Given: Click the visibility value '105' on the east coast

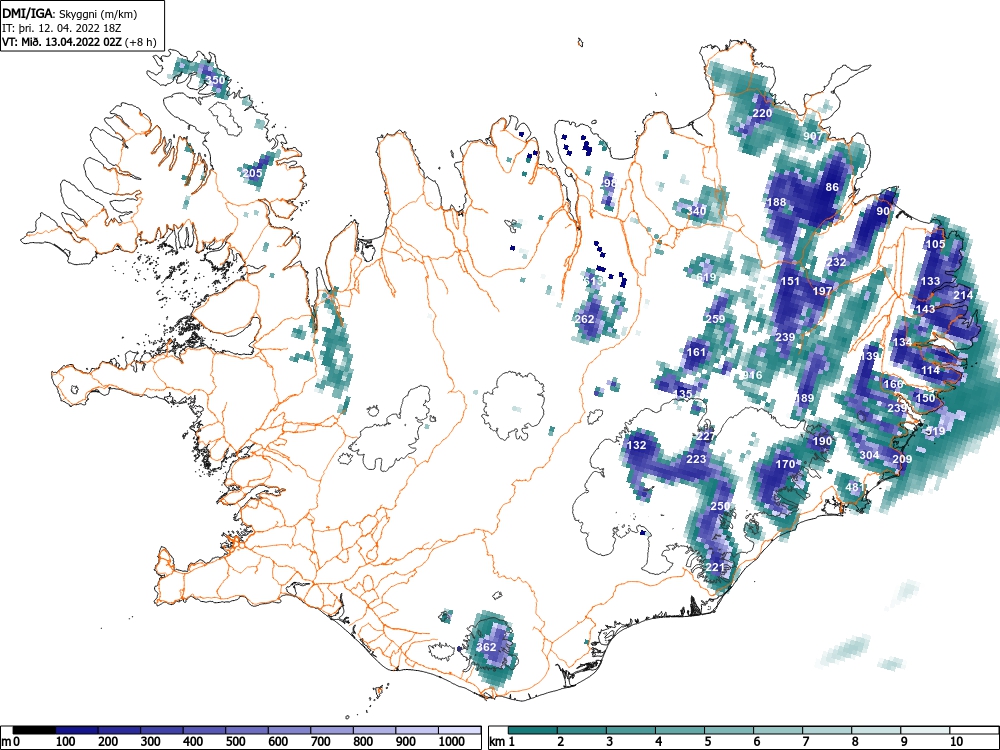Looking at the screenshot, I should point(935,244).
